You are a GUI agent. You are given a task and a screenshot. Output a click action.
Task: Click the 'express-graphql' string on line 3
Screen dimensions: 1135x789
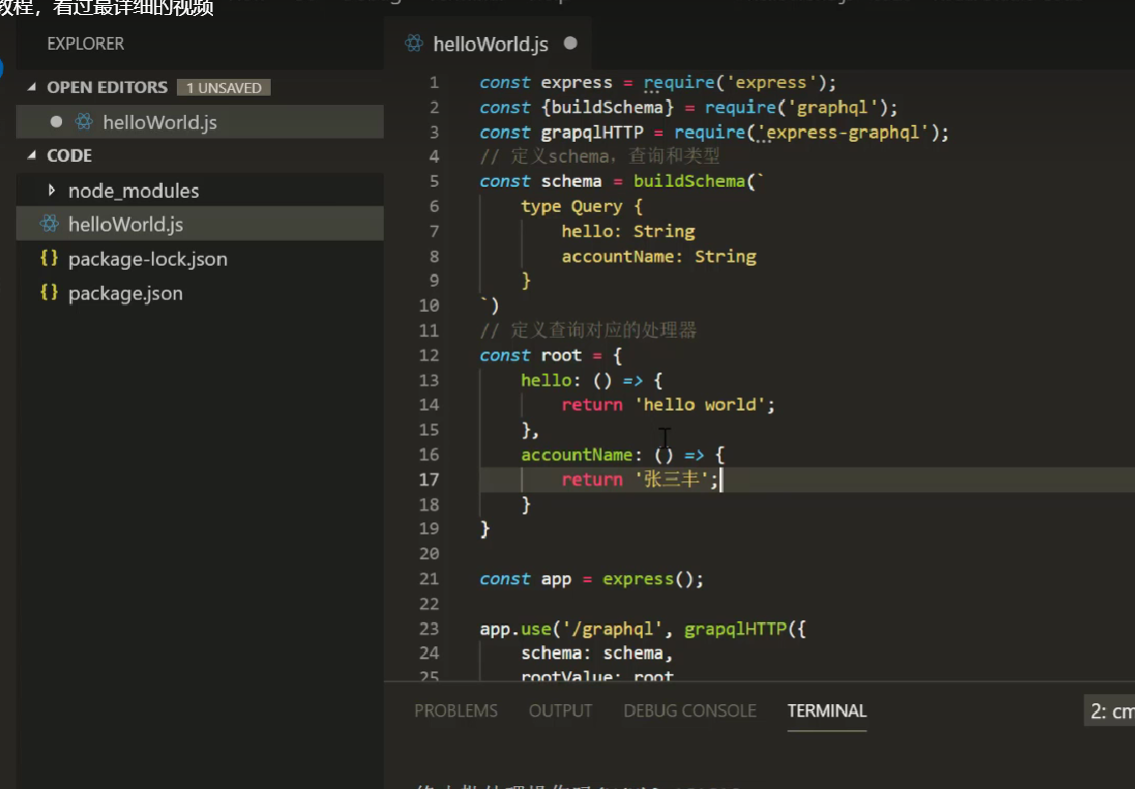coord(843,132)
